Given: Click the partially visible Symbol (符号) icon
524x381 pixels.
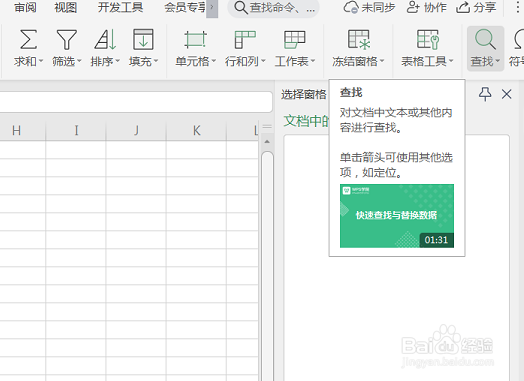Looking at the screenshot, I should tap(519, 39).
